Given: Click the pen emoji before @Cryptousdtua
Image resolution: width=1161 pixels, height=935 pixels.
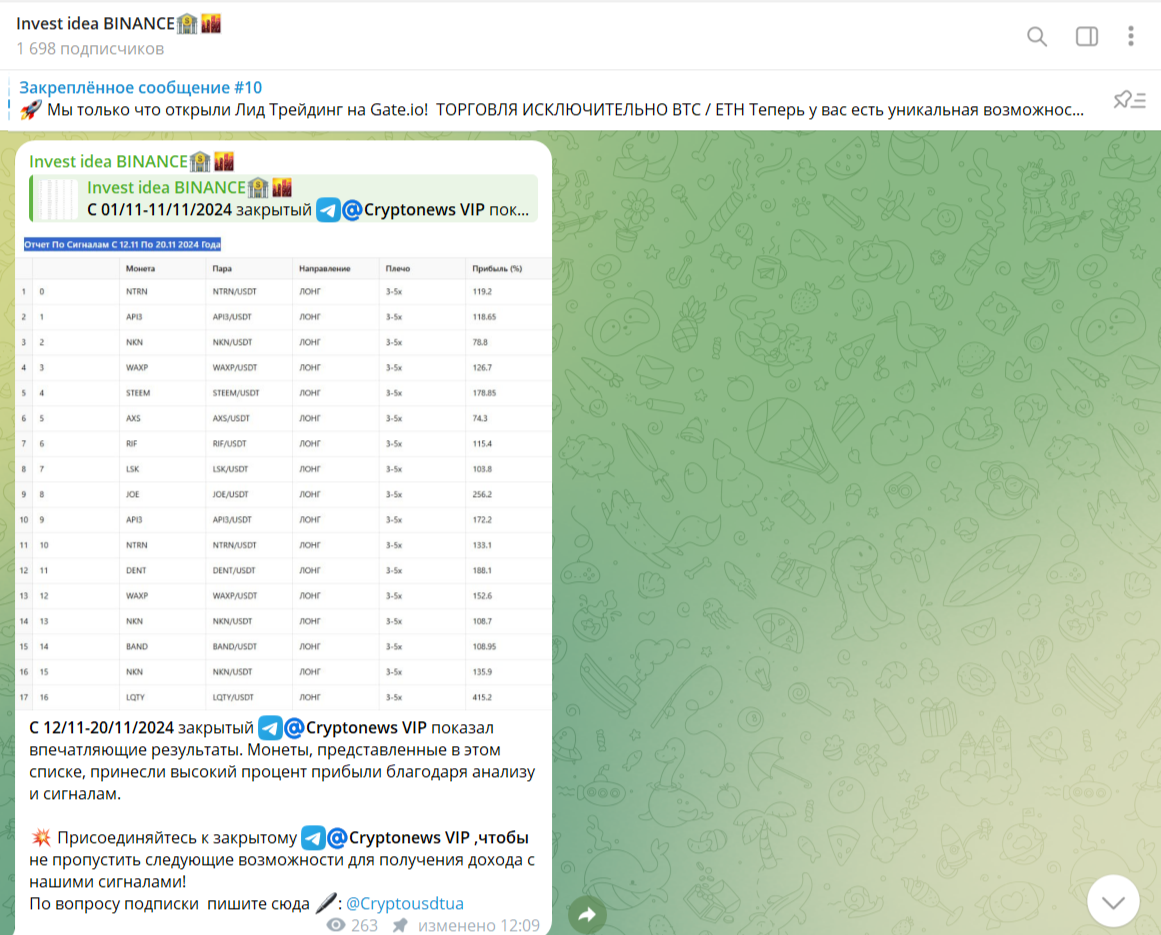Looking at the screenshot, I should click(326, 903).
